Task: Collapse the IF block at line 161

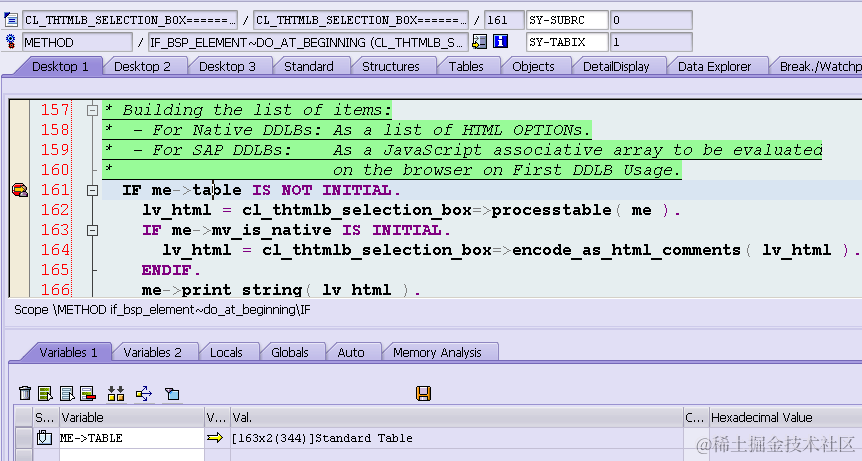Action: [x=92, y=191]
